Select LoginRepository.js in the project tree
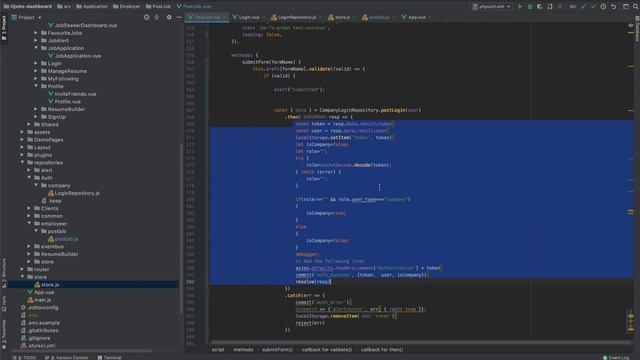640x360 pixels. point(74,193)
